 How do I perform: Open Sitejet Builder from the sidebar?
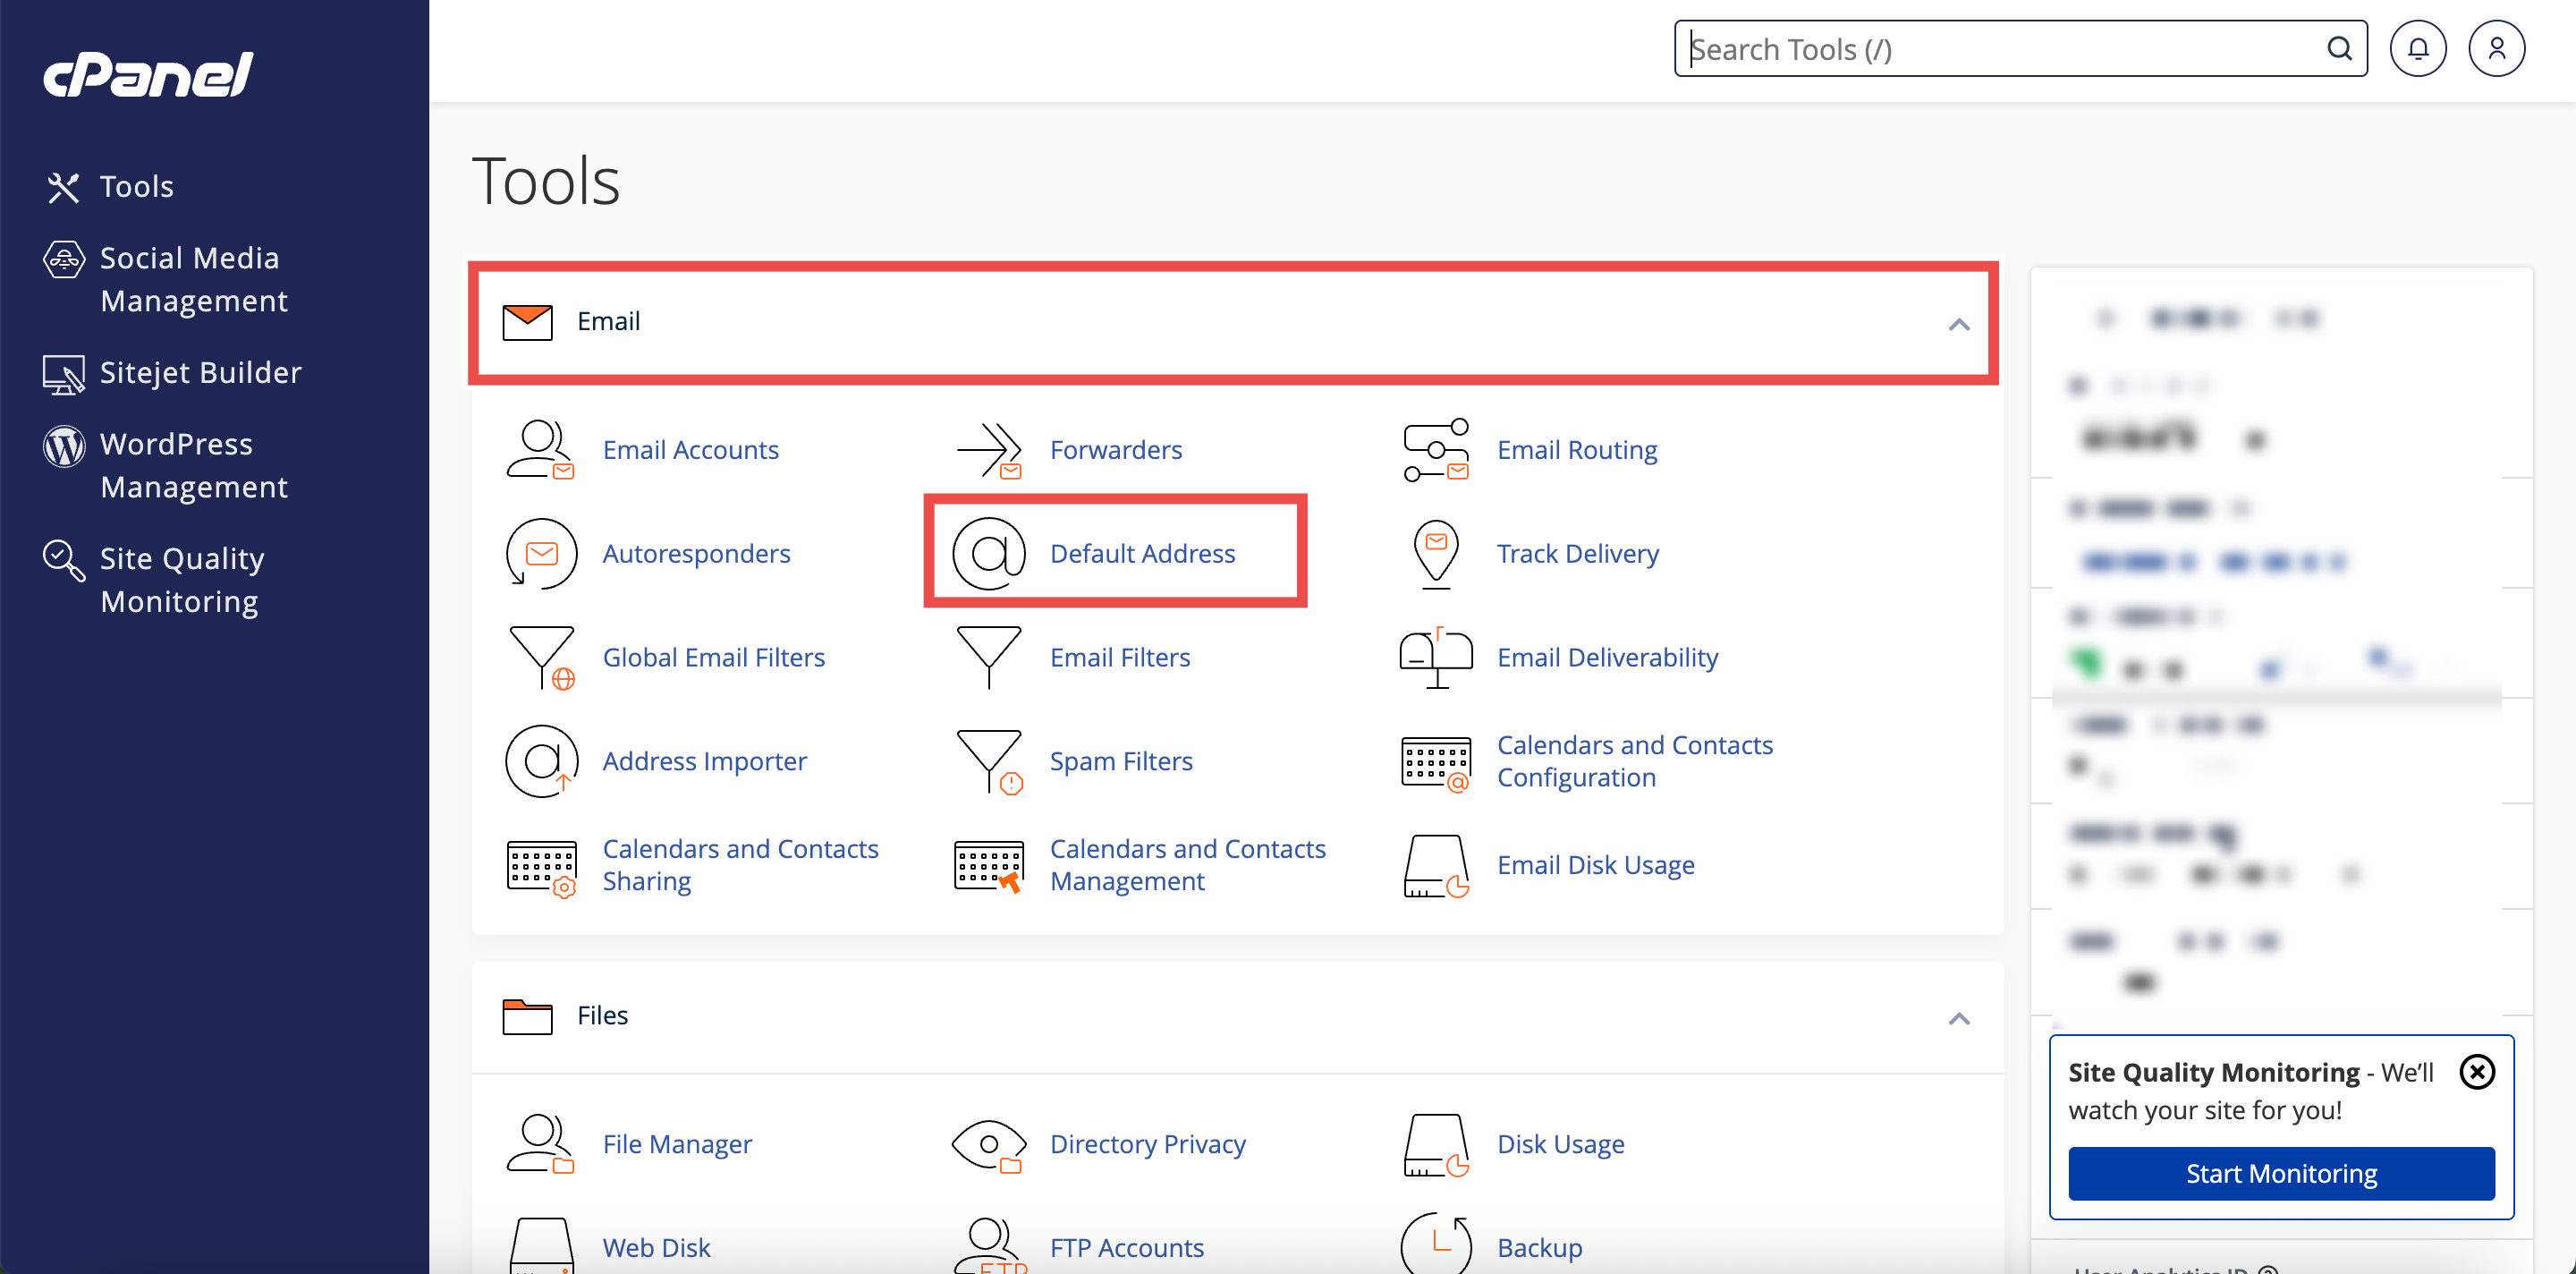point(199,372)
